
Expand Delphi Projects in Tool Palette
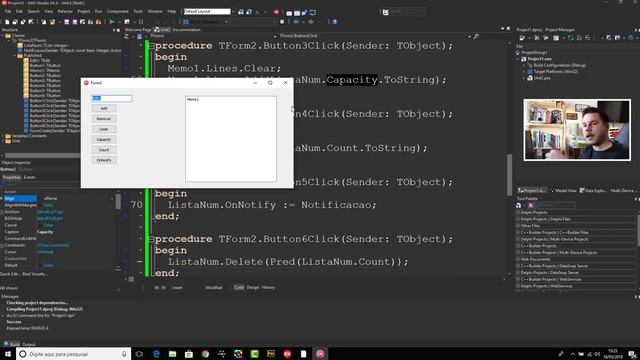pyautogui.click(x=518, y=212)
